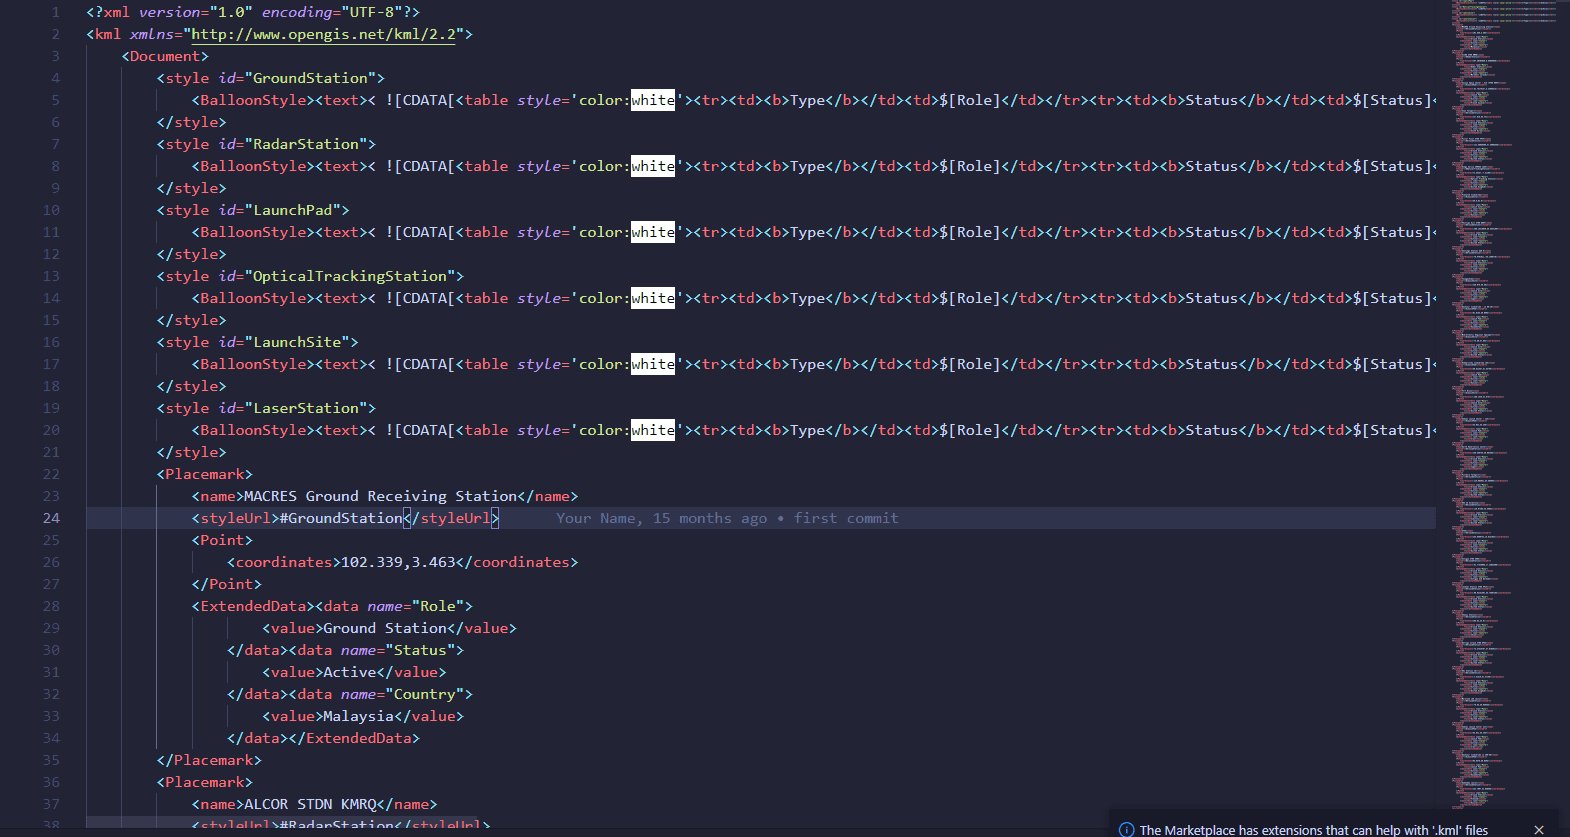This screenshot has width=1570, height=837.
Task: Click the xml version declaration on line 1
Action: click(253, 12)
